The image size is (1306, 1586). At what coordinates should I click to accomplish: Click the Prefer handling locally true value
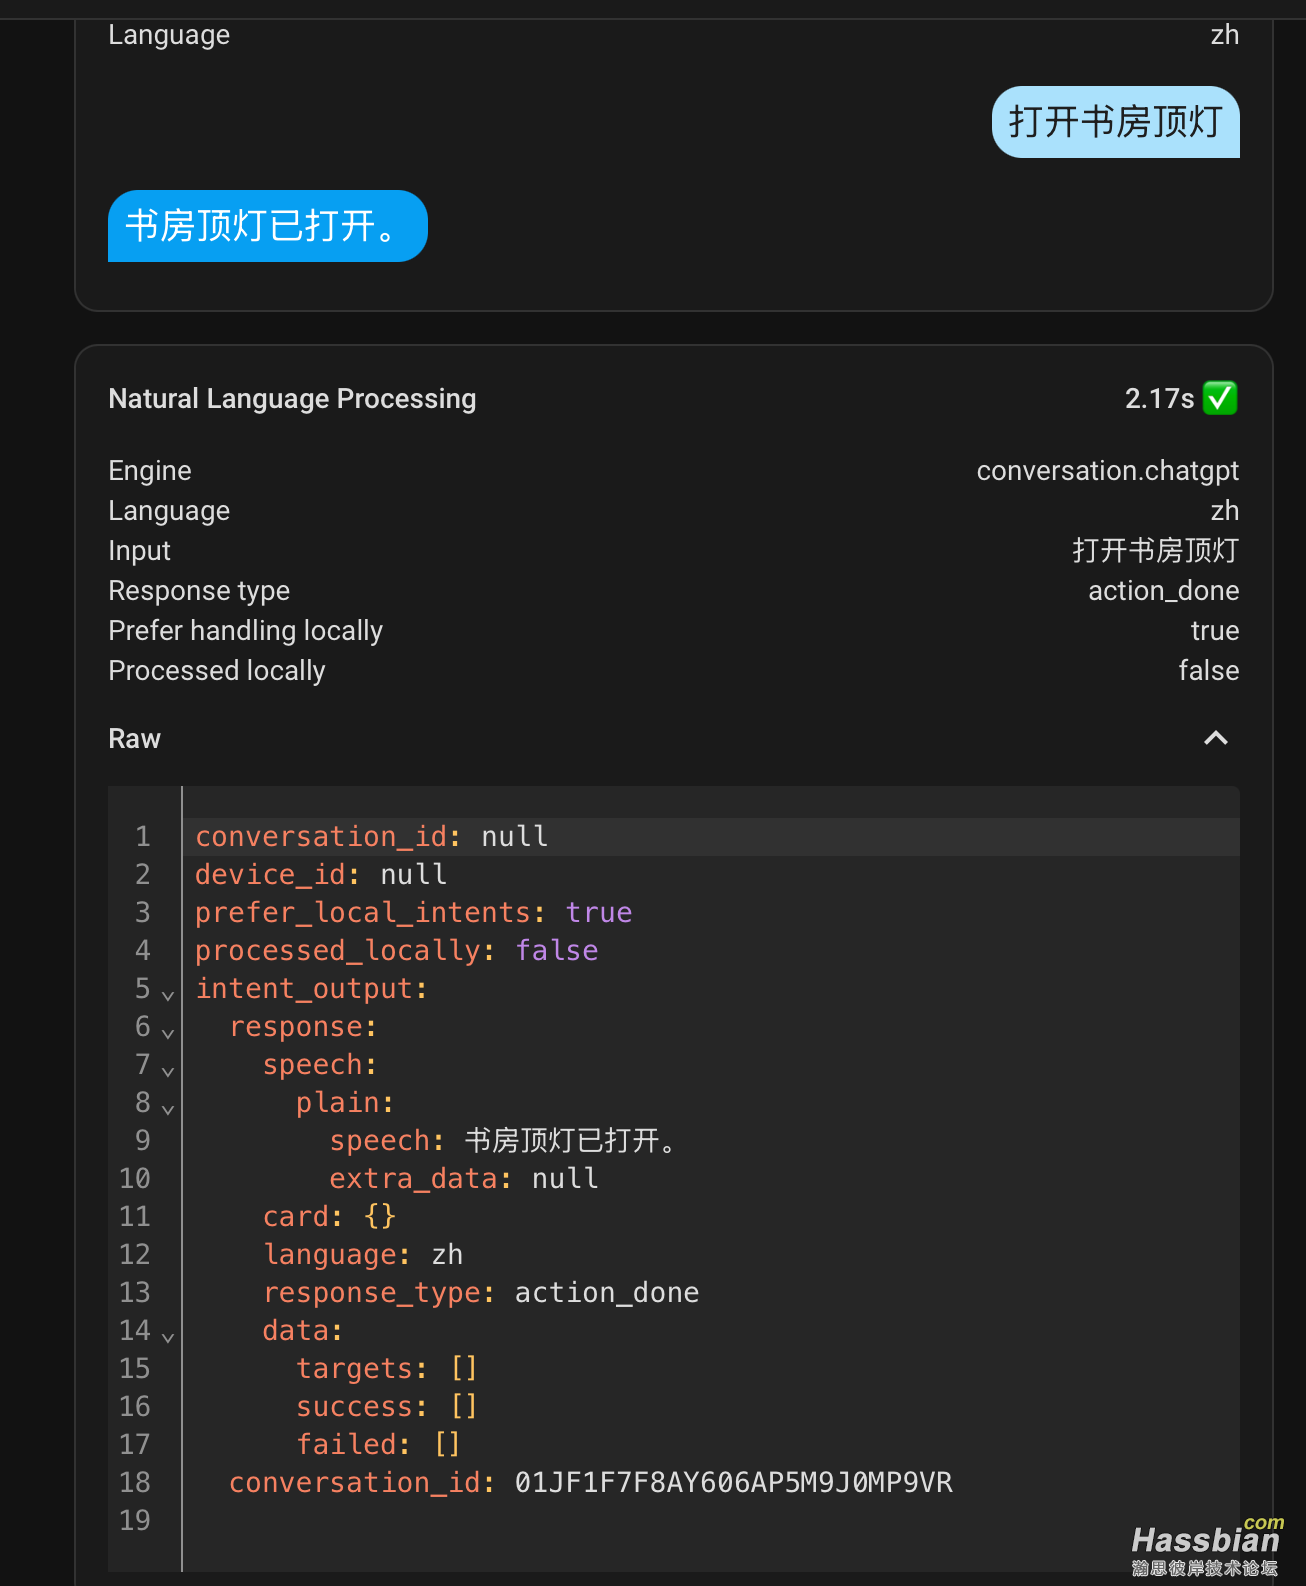[x=1215, y=630]
